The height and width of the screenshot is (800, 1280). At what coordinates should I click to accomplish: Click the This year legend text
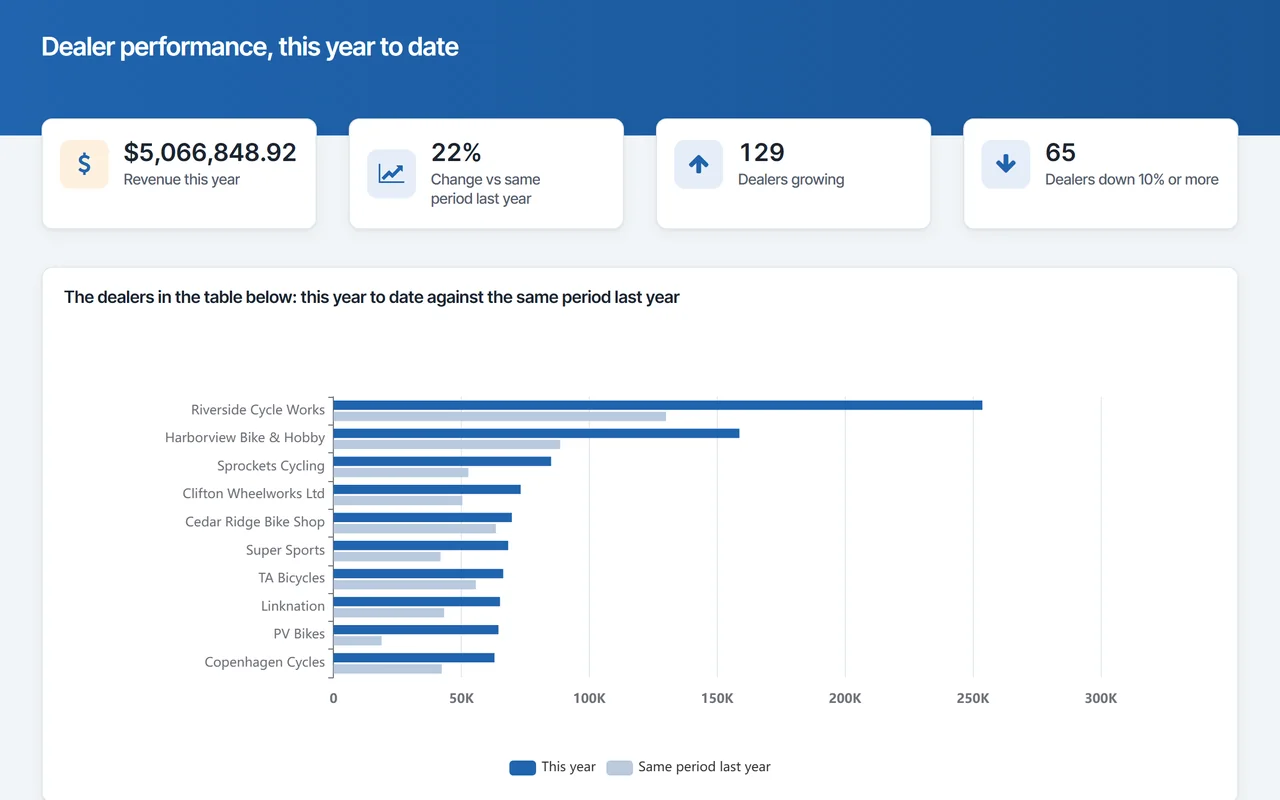click(x=568, y=767)
